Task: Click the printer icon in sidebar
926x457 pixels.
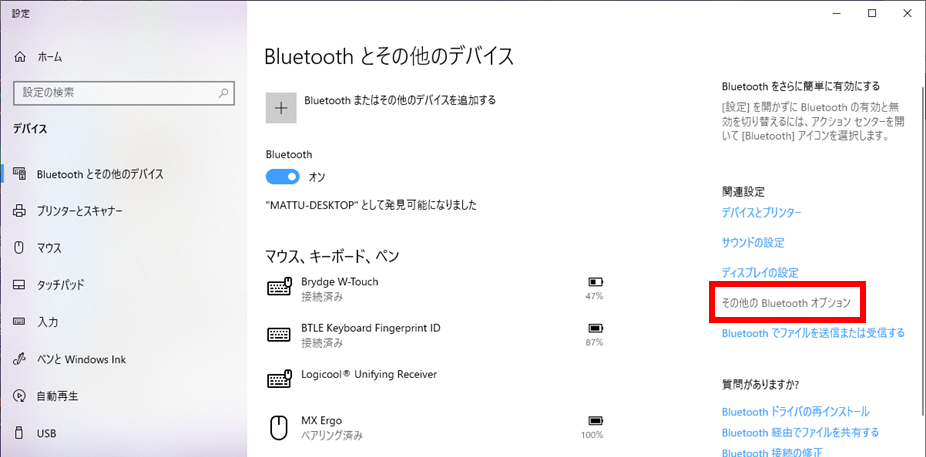Action: tap(19, 211)
